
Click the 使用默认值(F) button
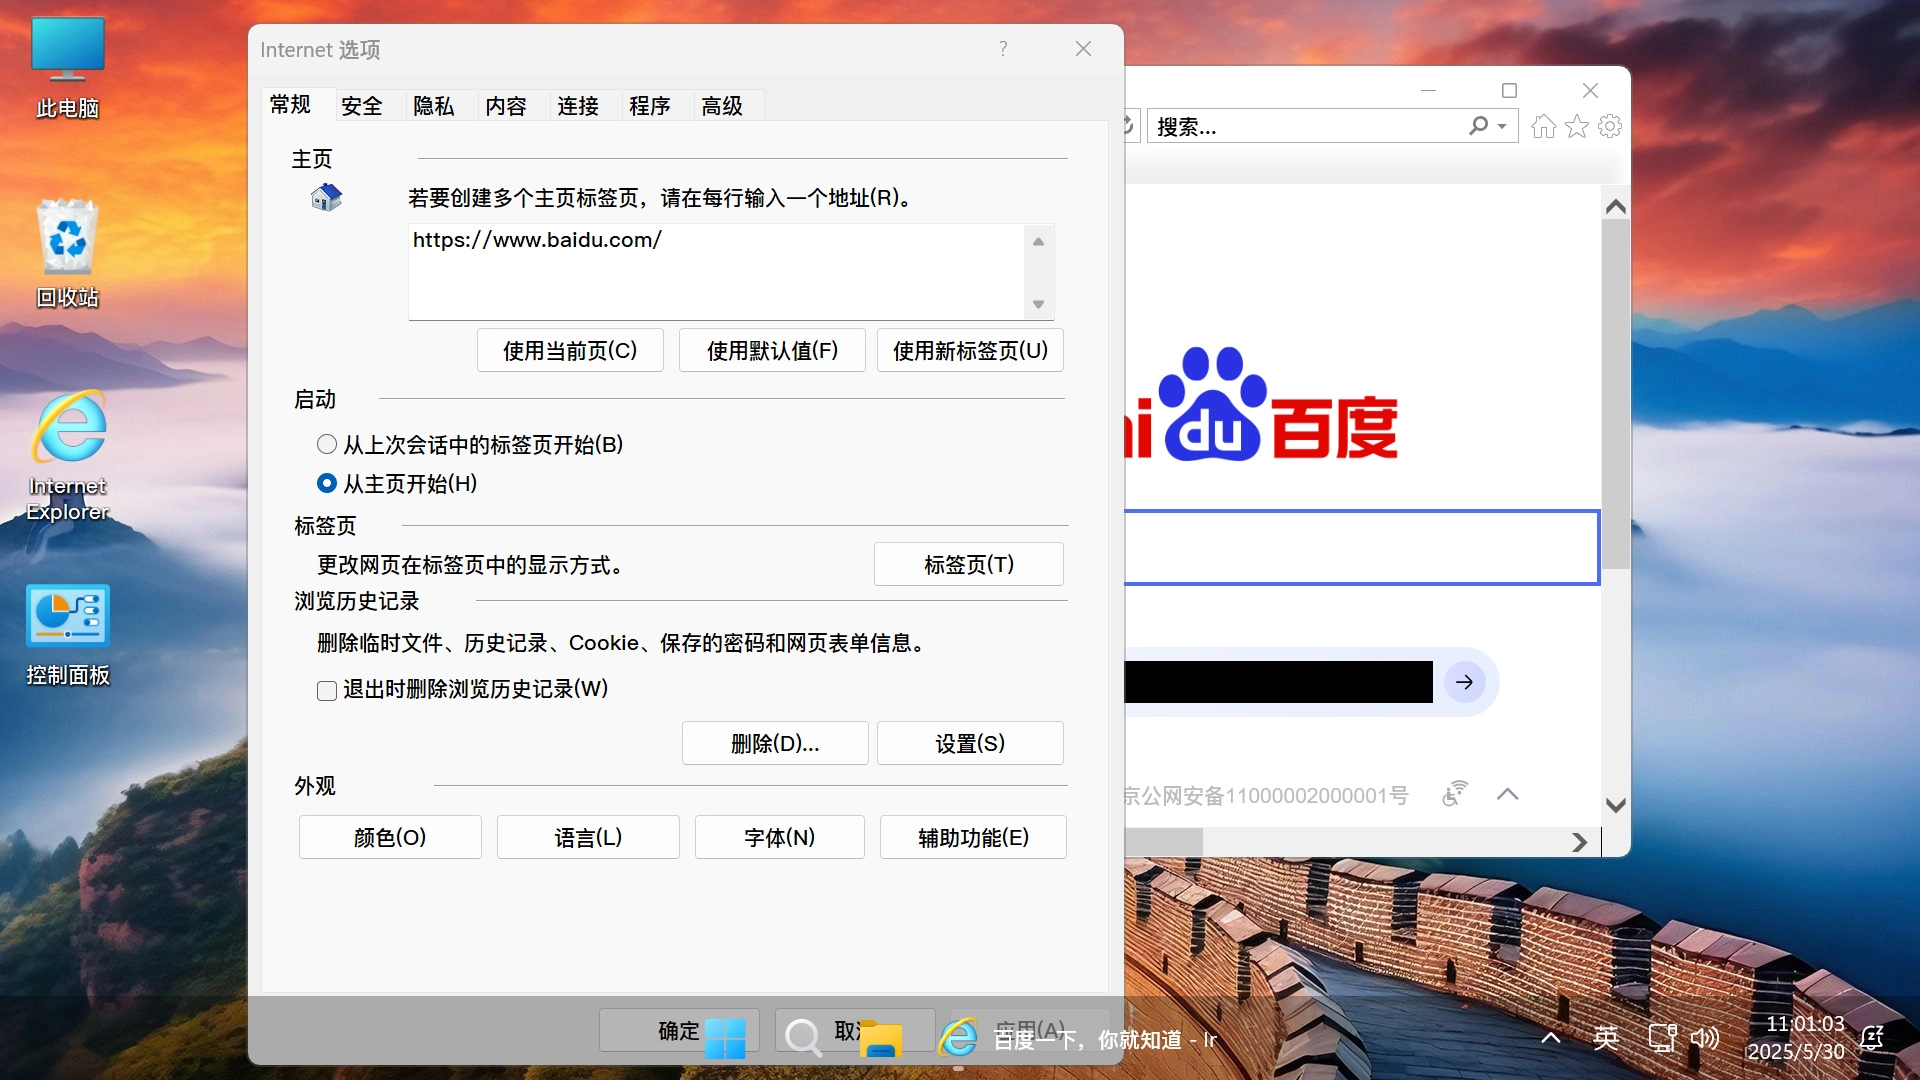click(x=771, y=350)
